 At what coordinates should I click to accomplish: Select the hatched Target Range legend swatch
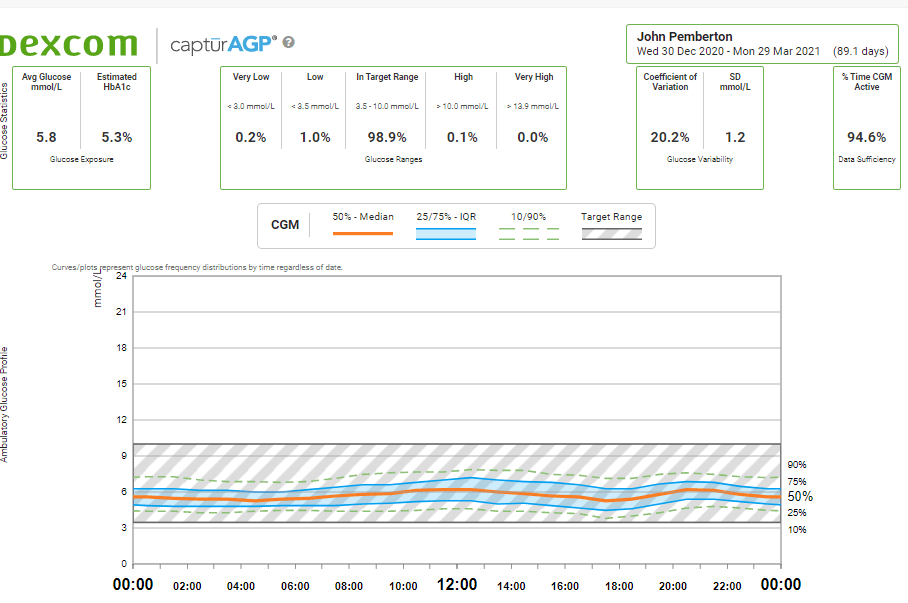click(x=611, y=234)
